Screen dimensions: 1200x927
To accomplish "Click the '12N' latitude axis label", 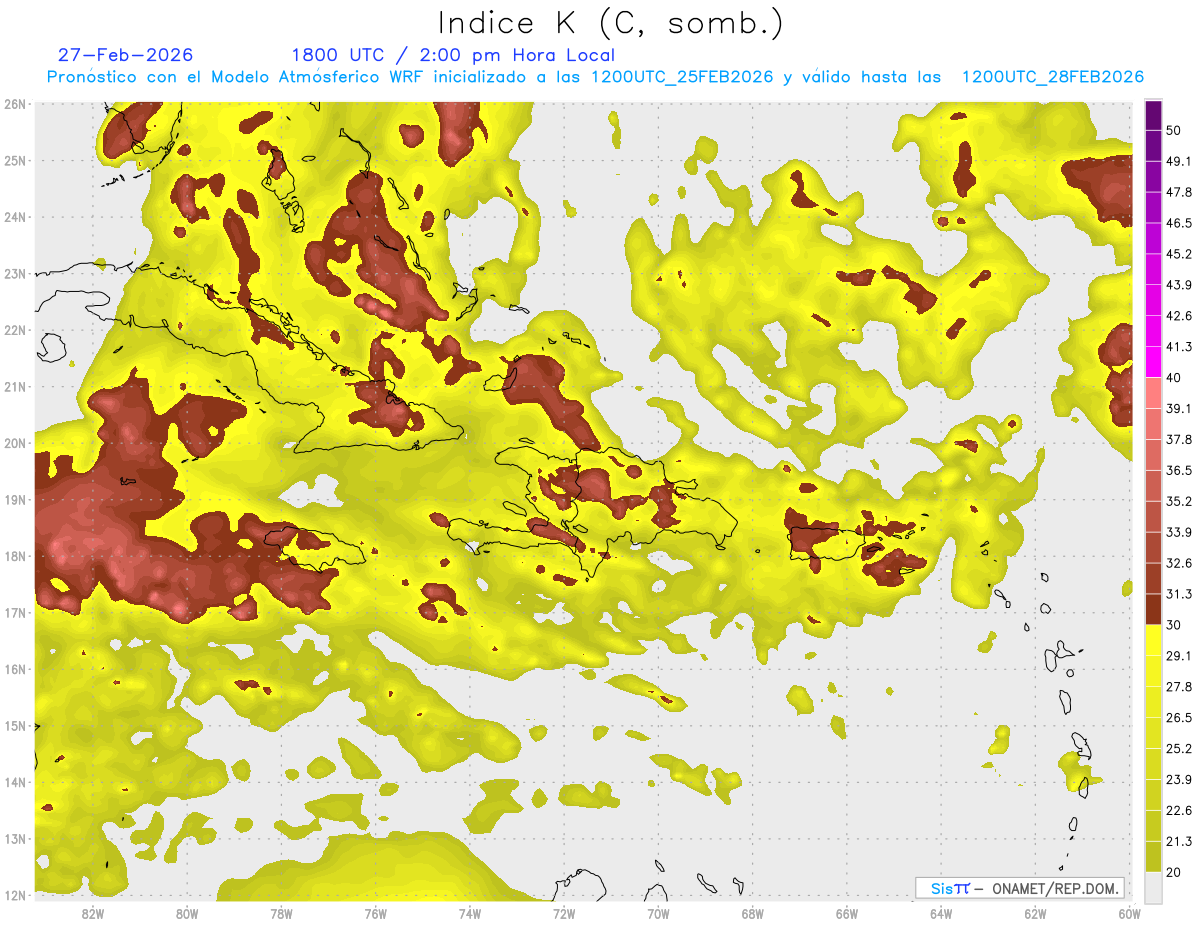I will coord(15,895).
